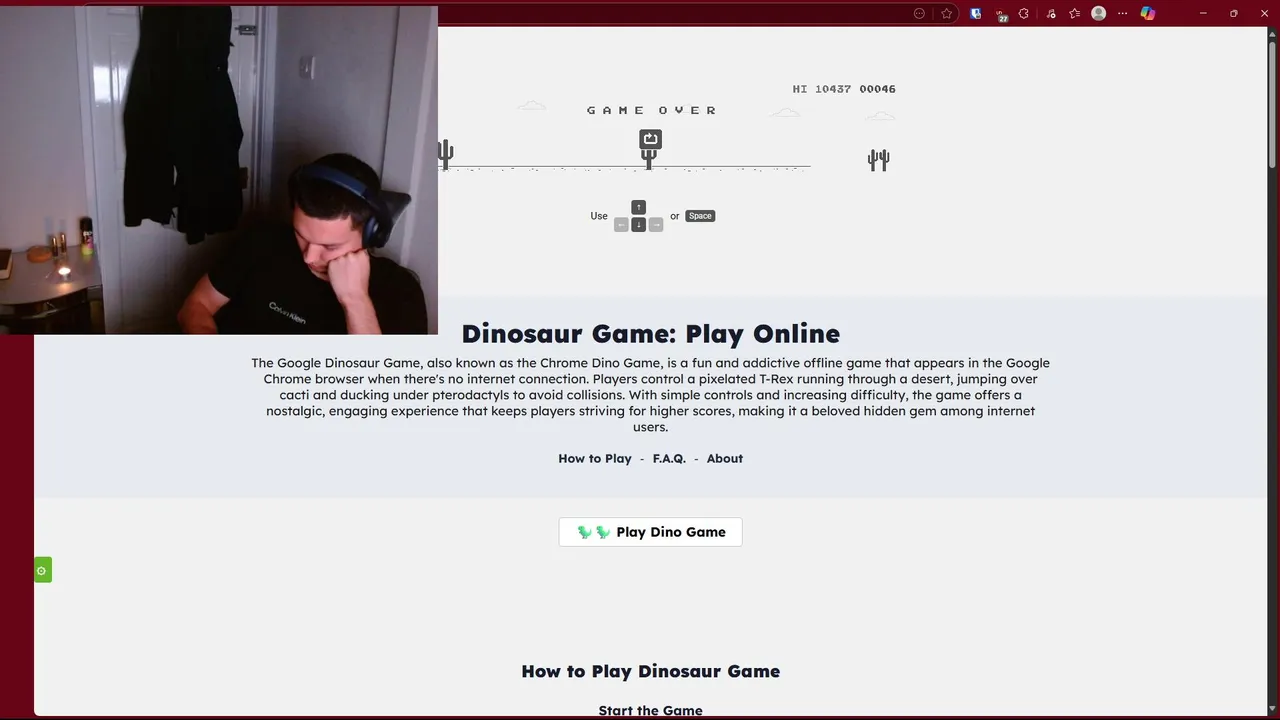This screenshot has width=1280, height=720.
Task: Click the Start the Game subheading
Action: [650, 711]
